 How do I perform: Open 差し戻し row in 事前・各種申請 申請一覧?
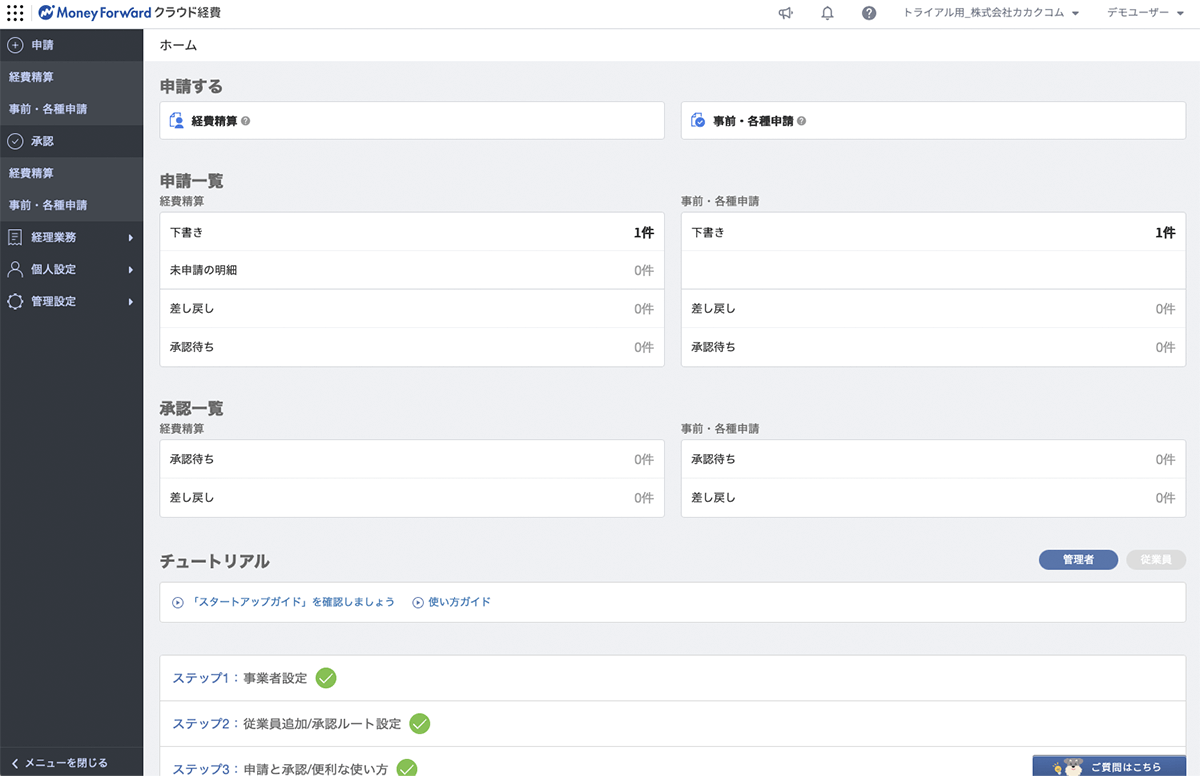tap(934, 309)
